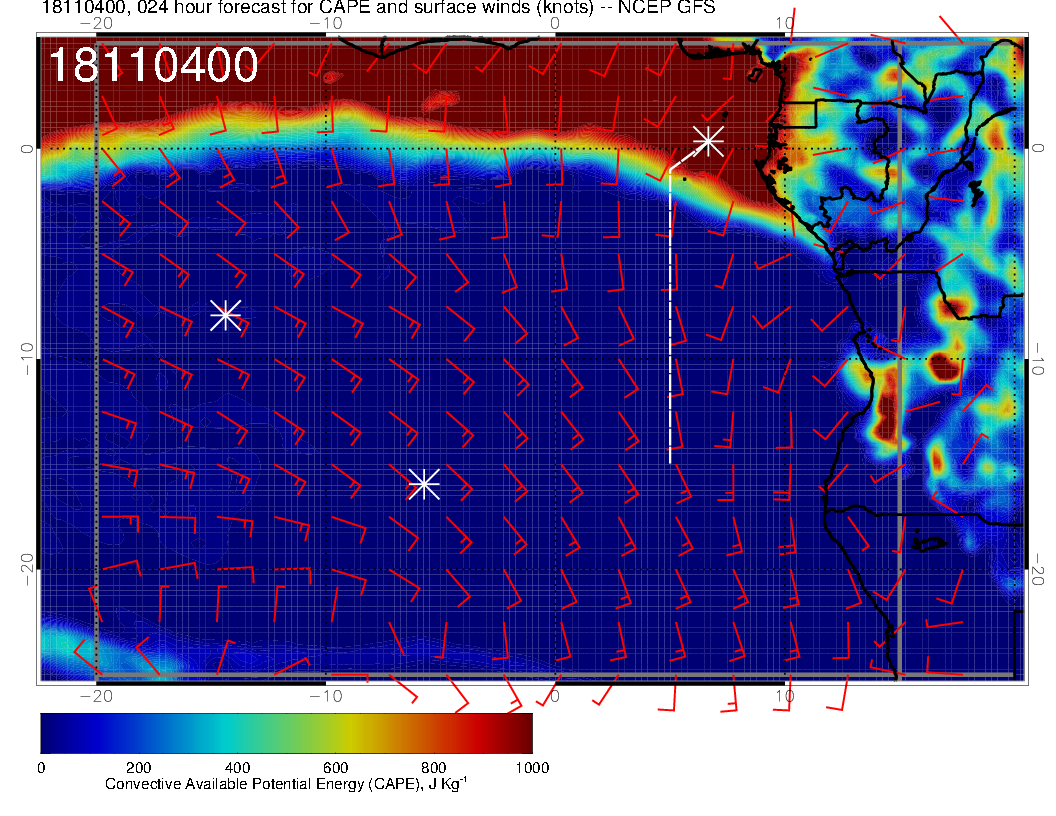Click the colorbar tick label 800
This screenshot has height=816, width=1056.
pyautogui.click(x=433, y=768)
